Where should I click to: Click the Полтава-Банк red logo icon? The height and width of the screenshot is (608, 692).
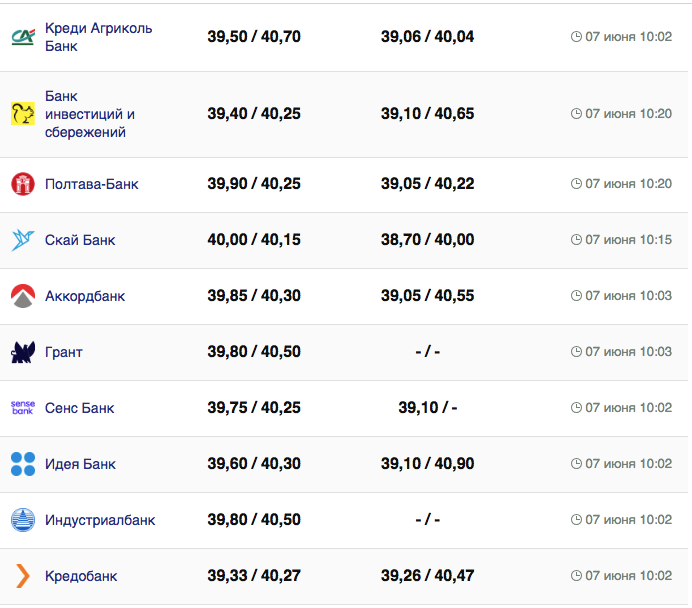click(x=23, y=184)
